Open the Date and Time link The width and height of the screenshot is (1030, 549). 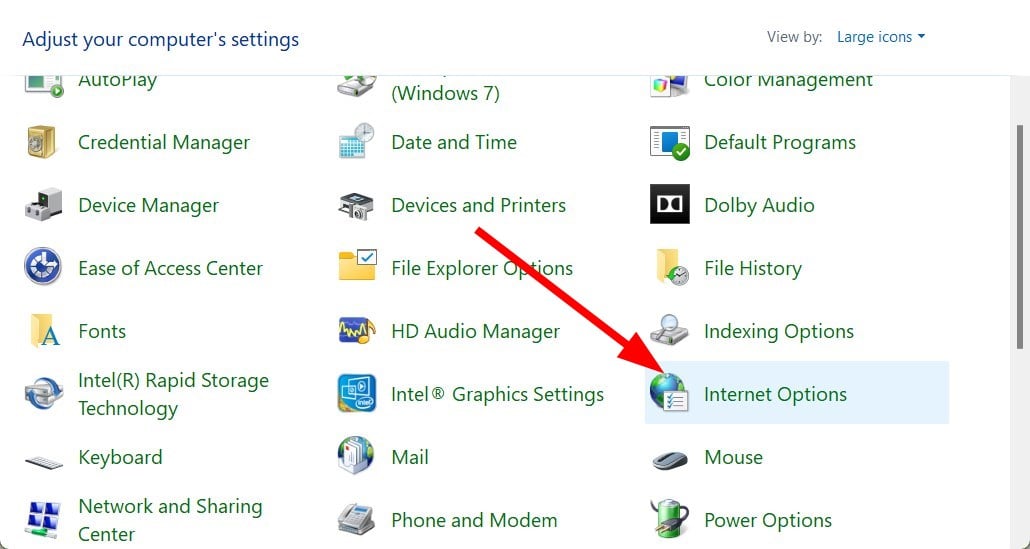click(x=454, y=143)
